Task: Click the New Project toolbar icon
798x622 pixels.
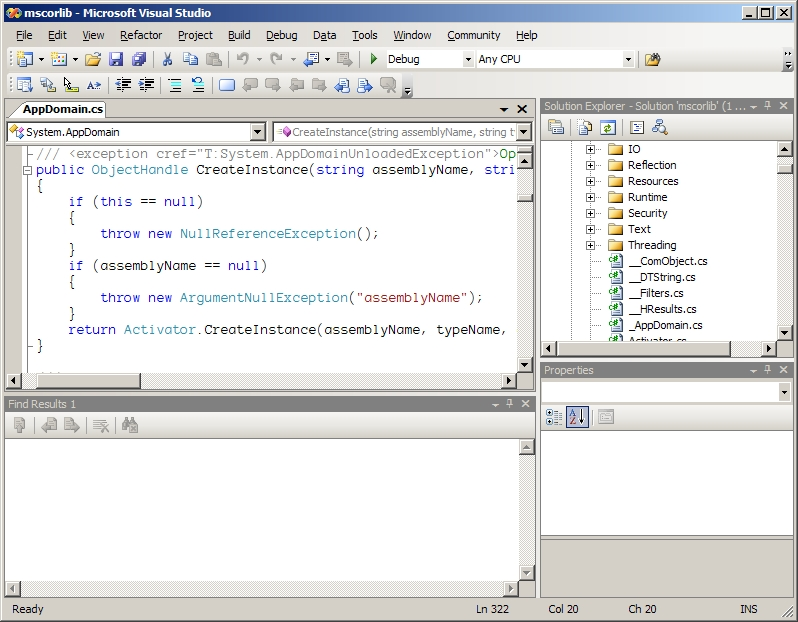Action: click(24, 60)
